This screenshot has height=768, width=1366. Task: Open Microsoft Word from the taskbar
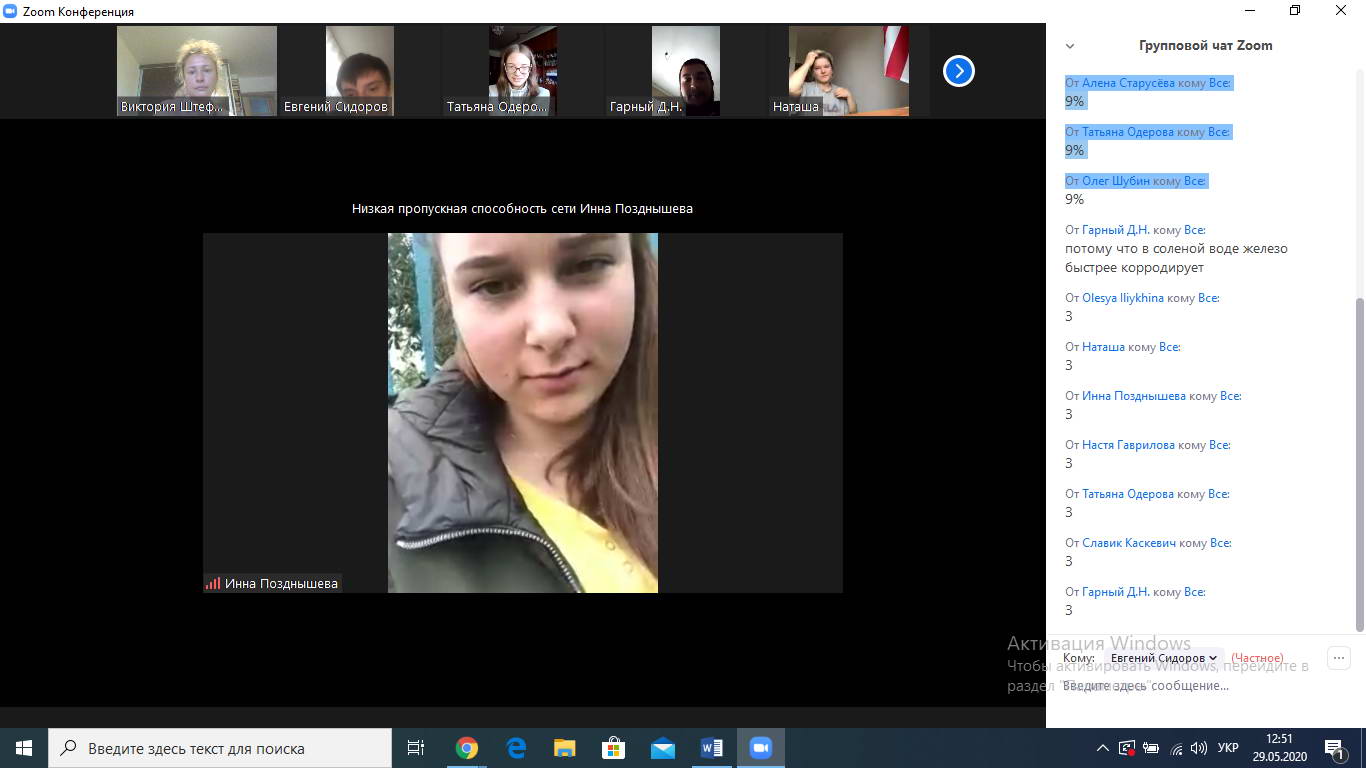click(x=712, y=748)
